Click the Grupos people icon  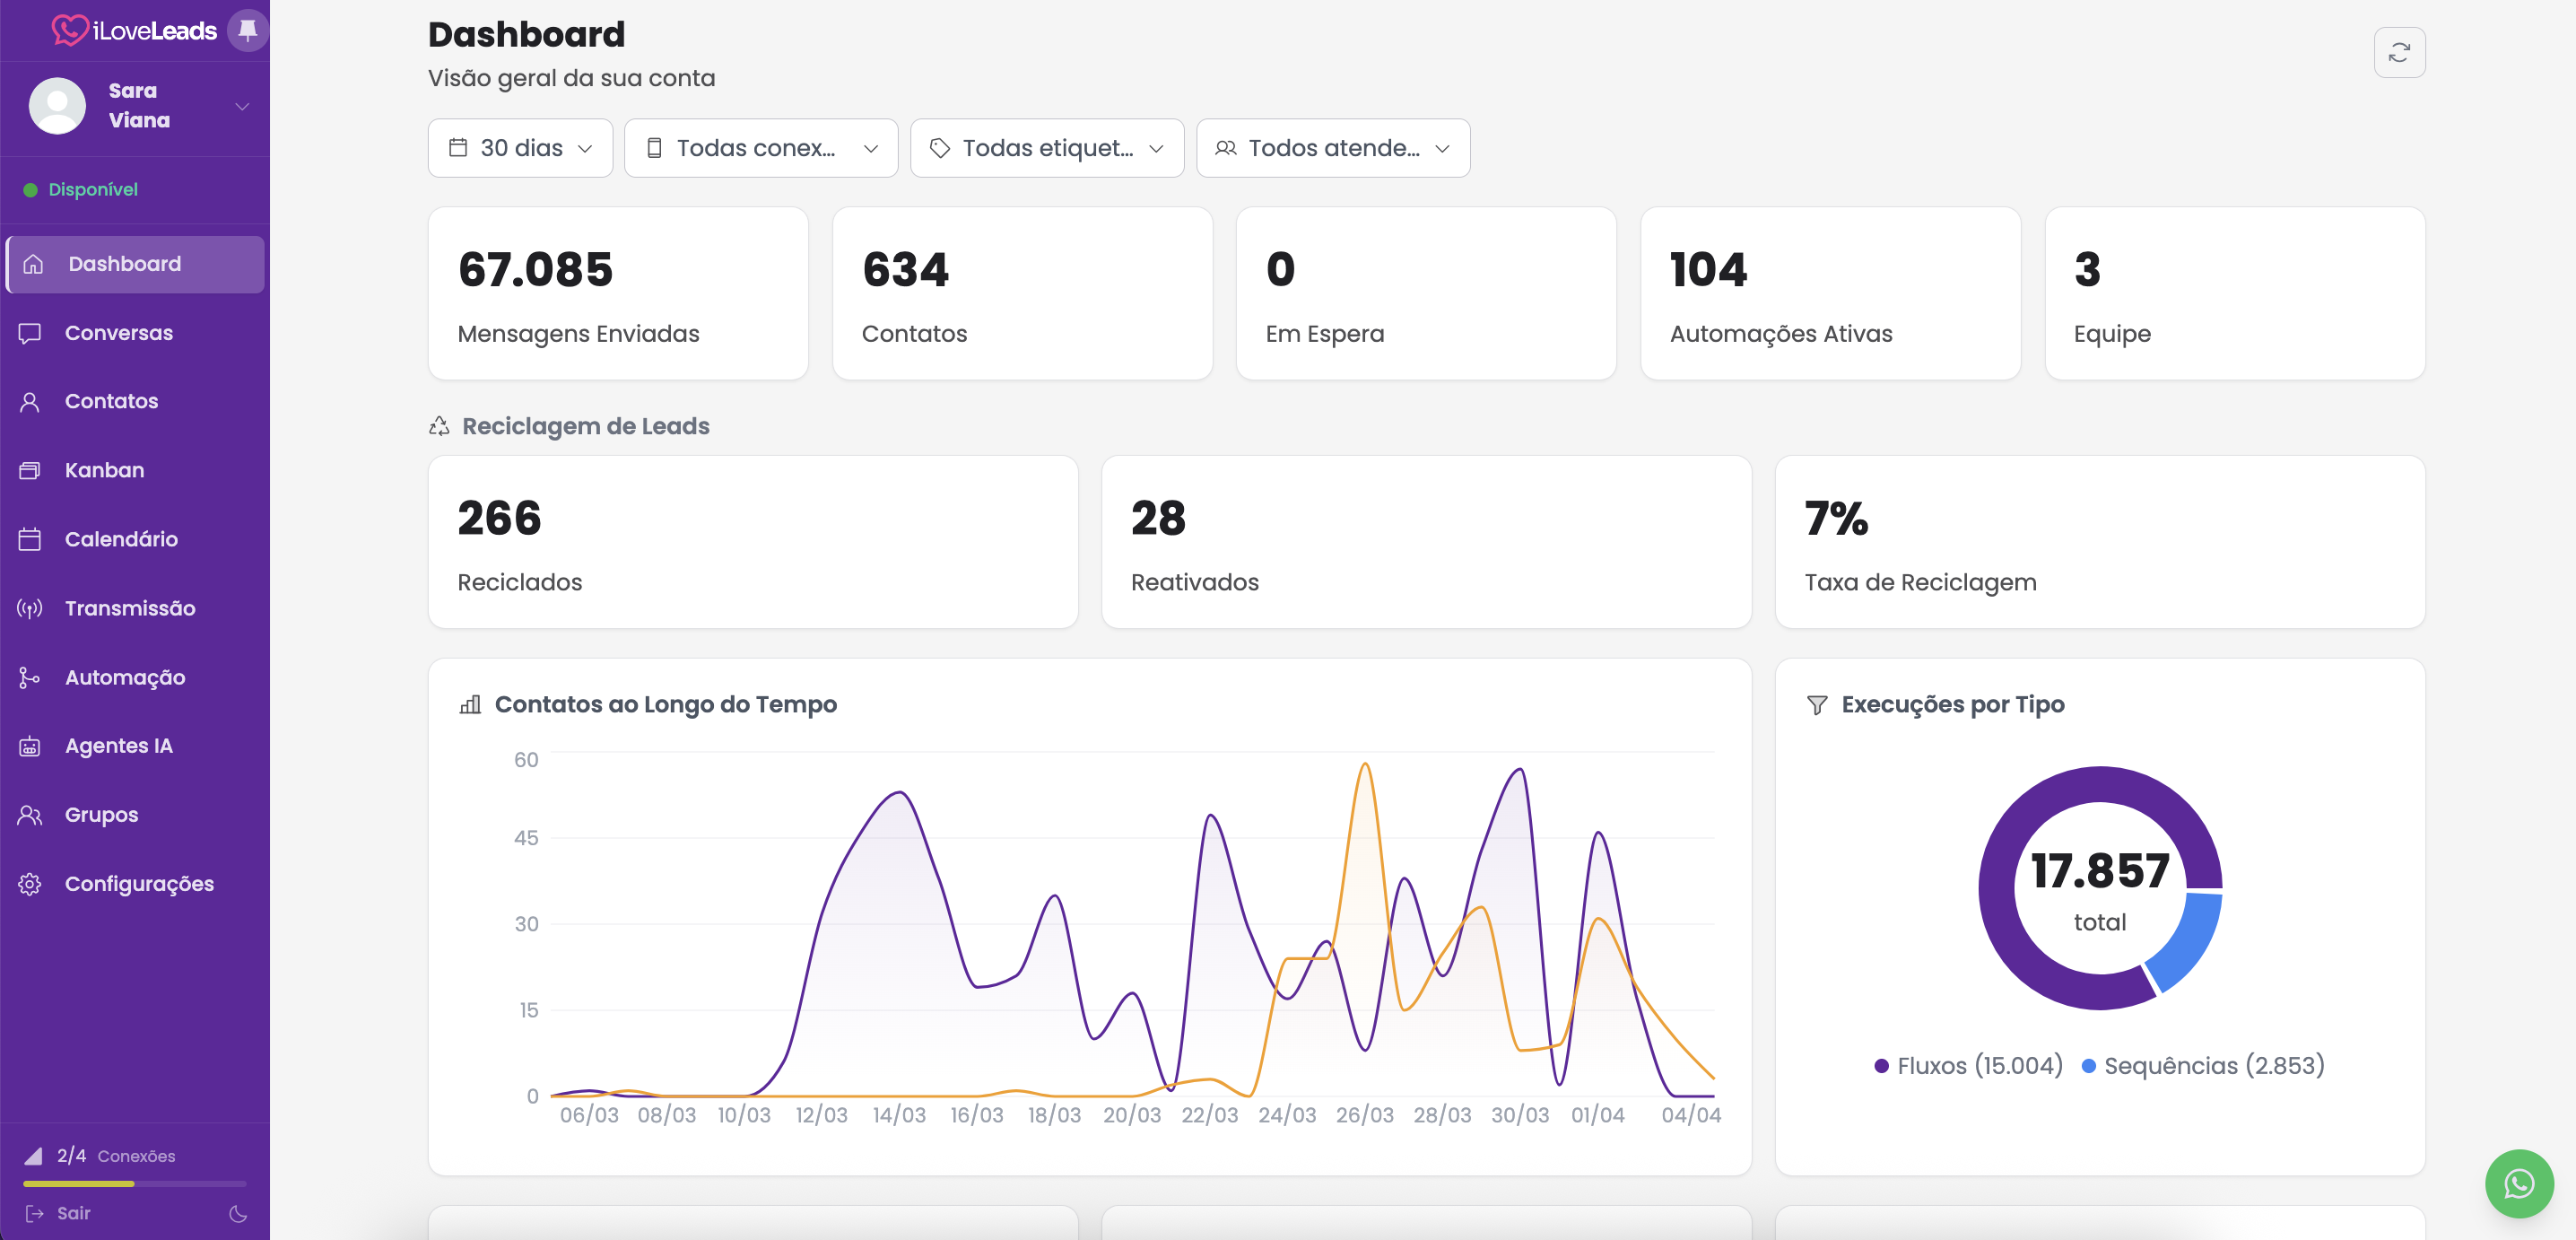click(x=30, y=815)
